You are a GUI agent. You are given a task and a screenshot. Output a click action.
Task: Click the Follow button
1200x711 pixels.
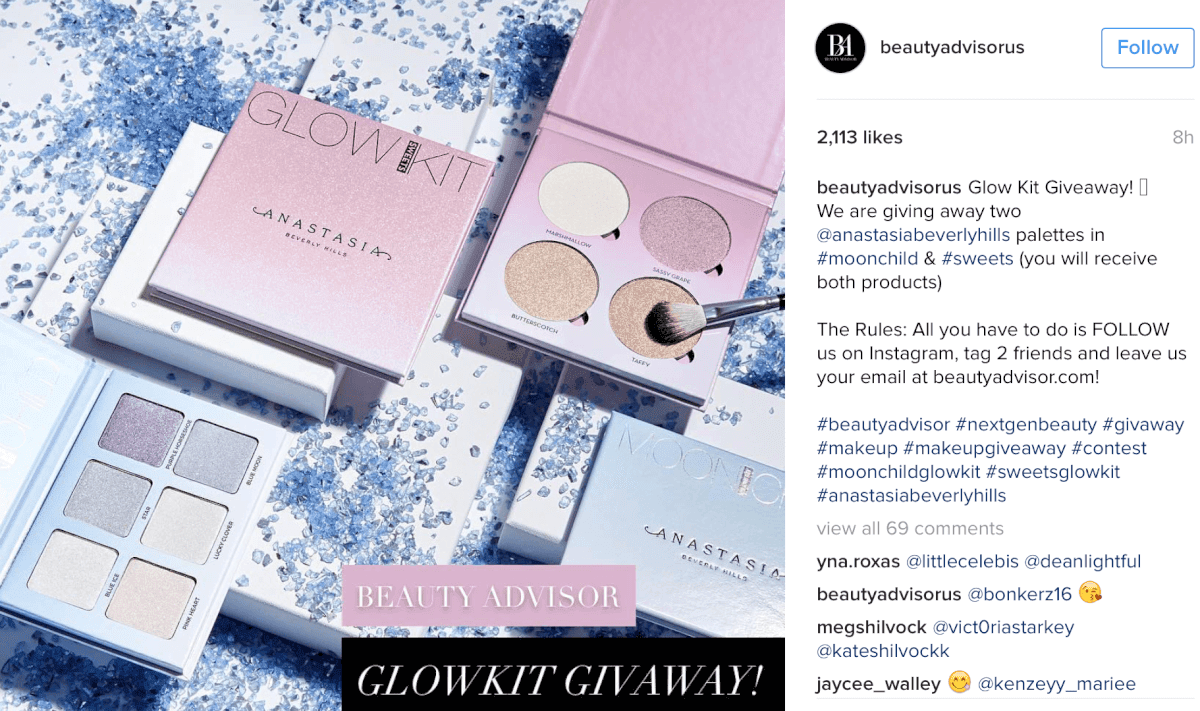click(x=1148, y=48)
